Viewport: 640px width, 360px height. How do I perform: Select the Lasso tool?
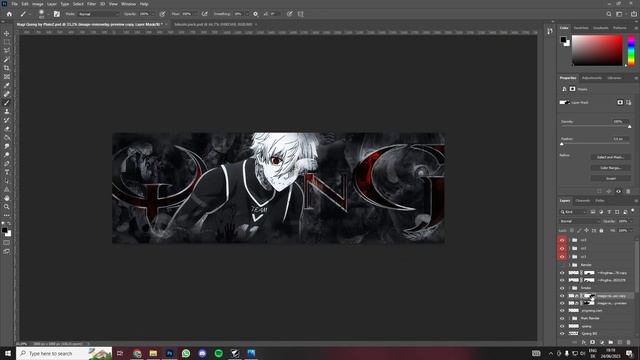coord(7,51)
